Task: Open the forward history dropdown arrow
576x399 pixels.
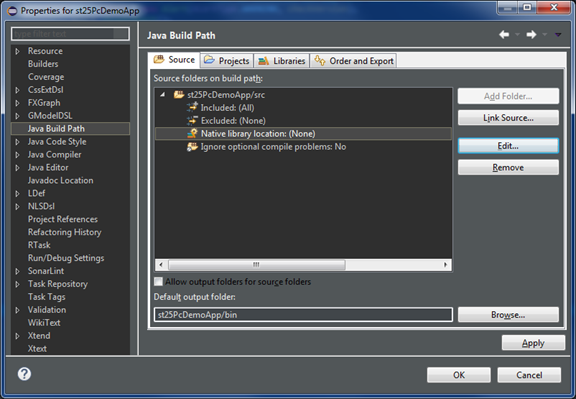Action: (x=545, y=35)
